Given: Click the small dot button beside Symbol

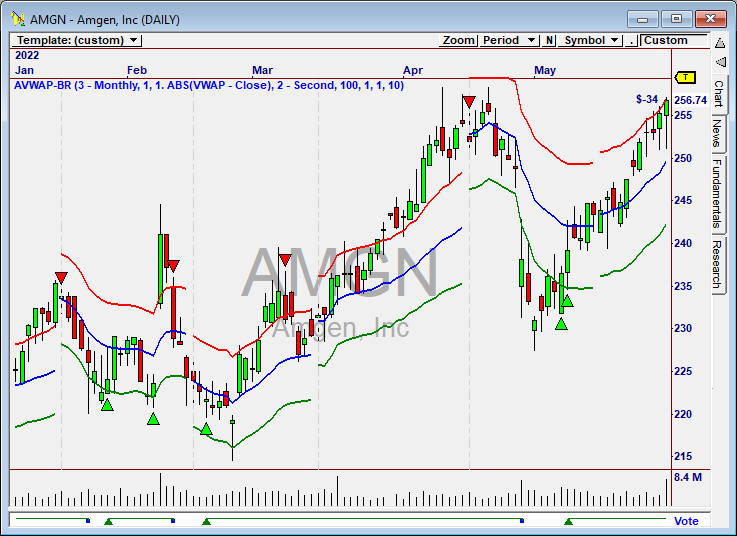Looking at the screenshot, I should pyautogui.click(x=631, y=40).
